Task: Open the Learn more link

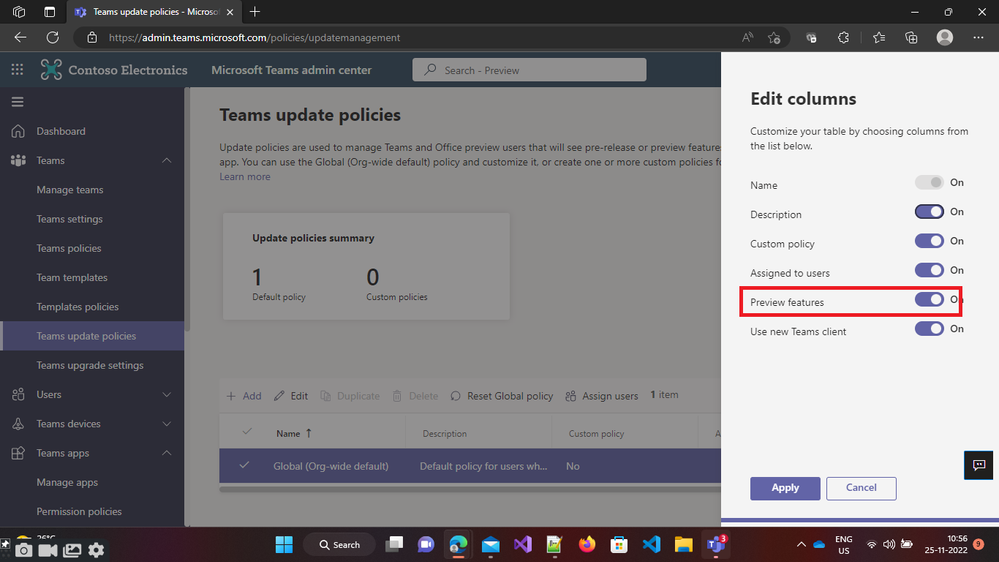Action: coord(245,177)
